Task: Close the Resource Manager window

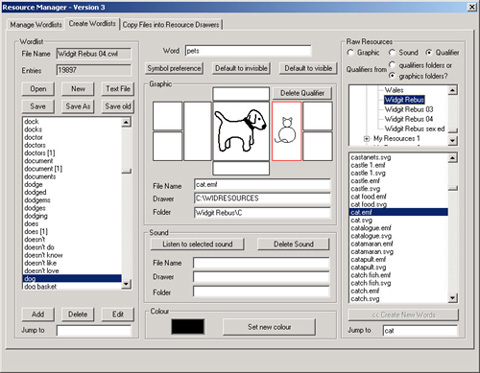Action: click(x=472, y=7)
